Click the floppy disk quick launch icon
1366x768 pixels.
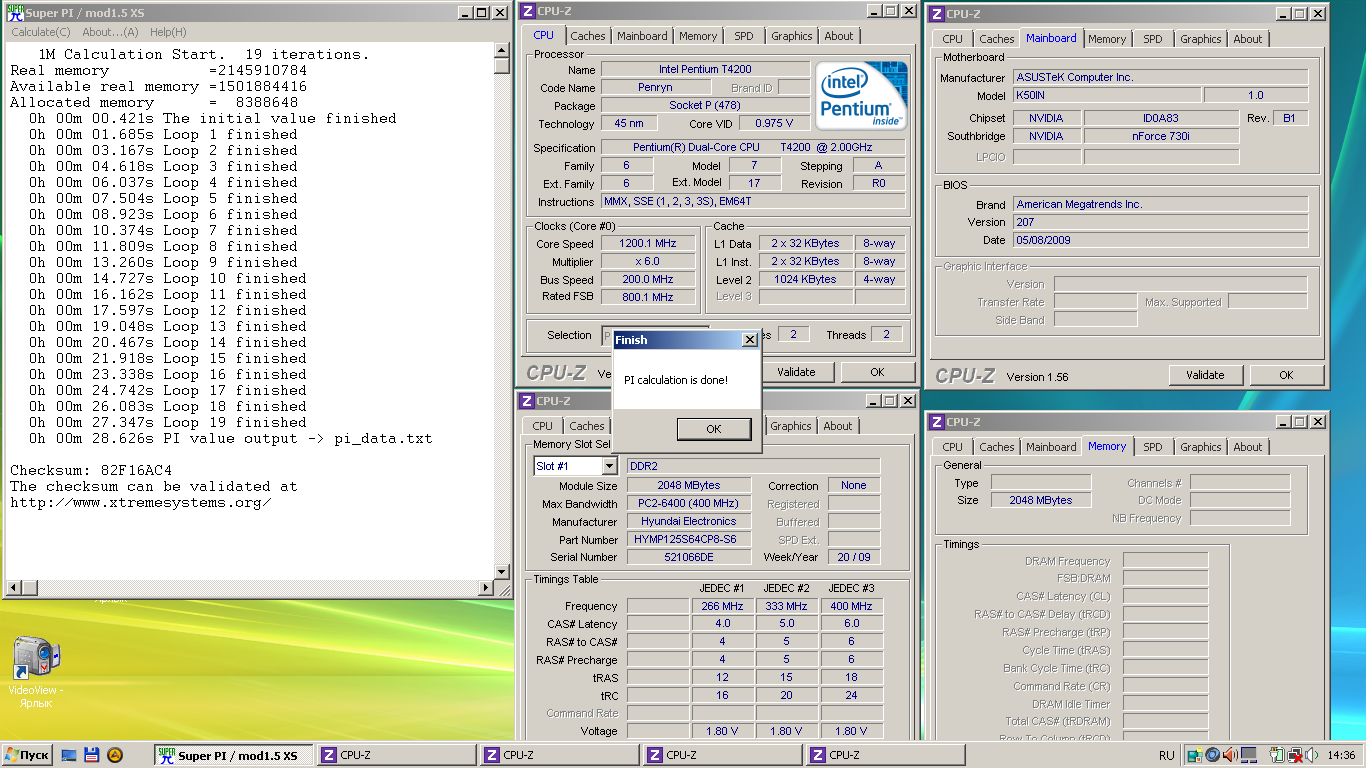coord(91,755)
